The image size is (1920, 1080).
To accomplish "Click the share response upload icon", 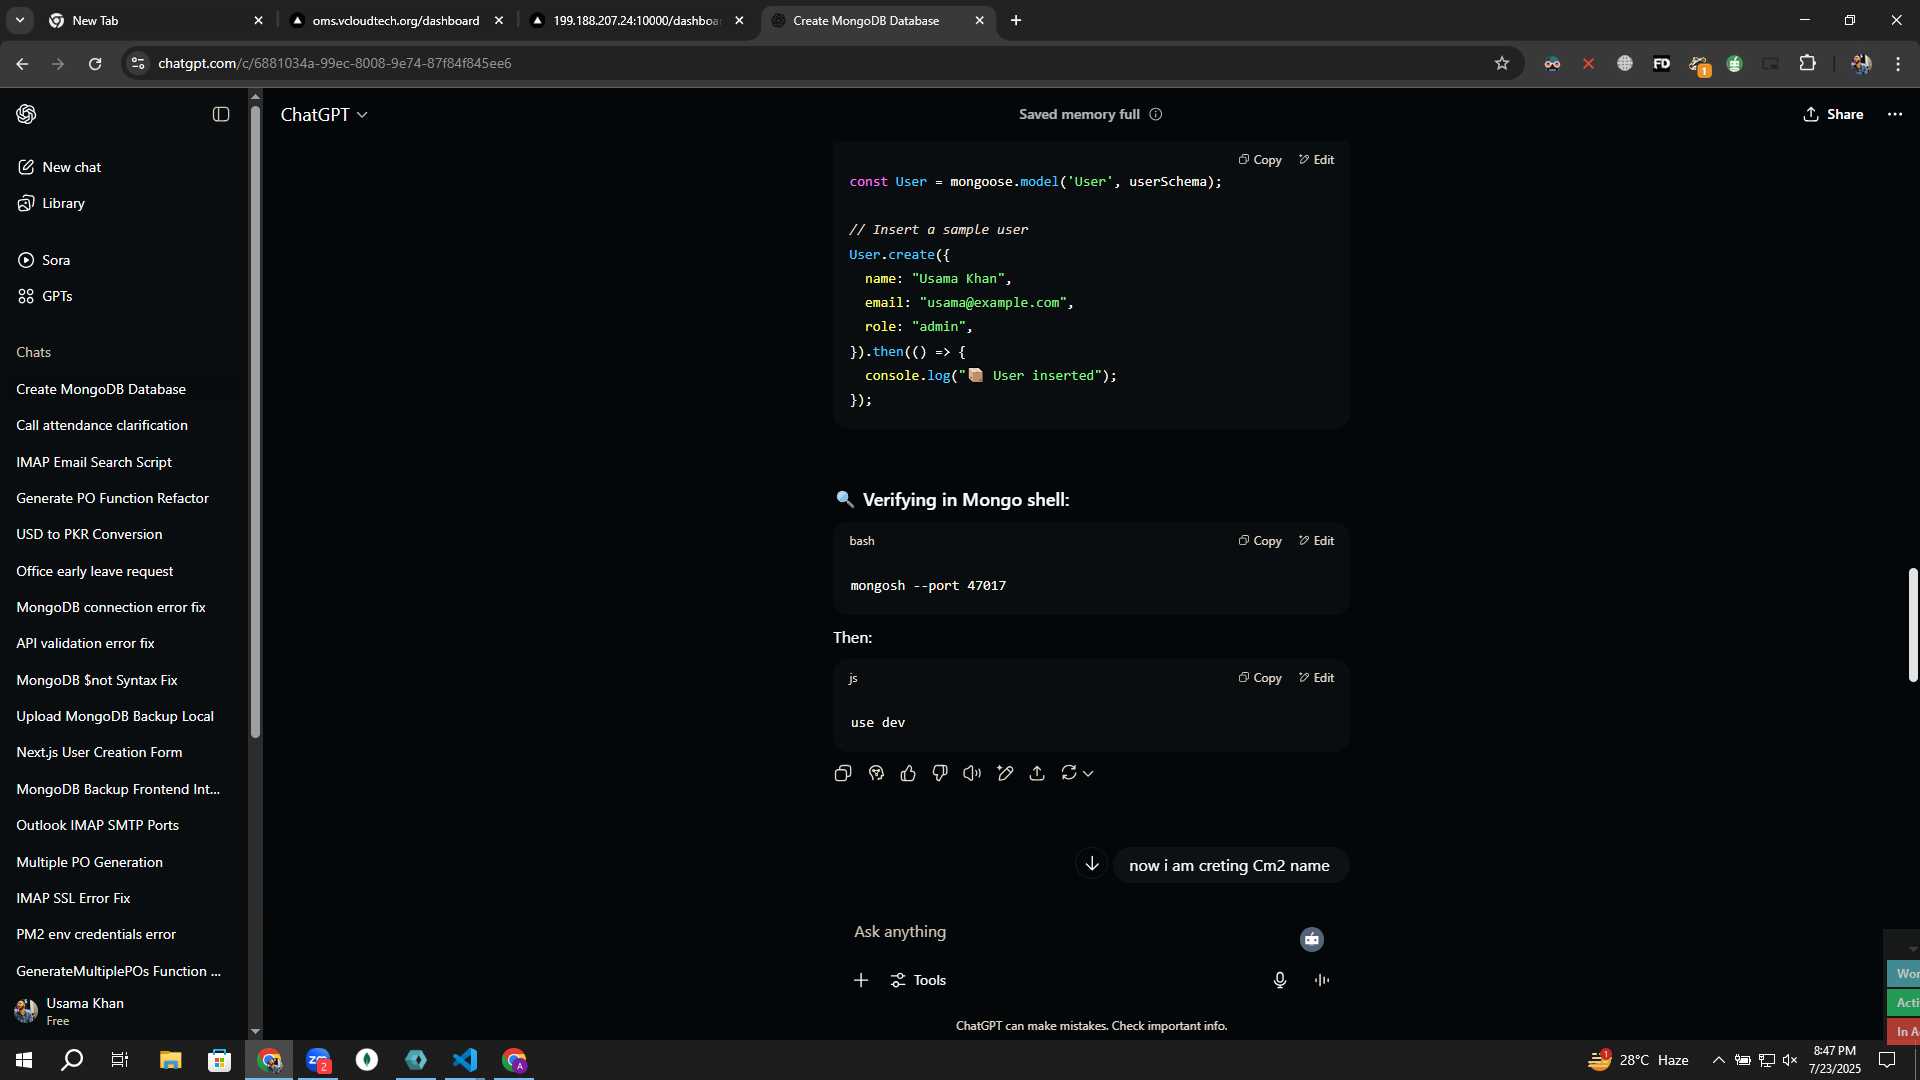I will [x=1037, y=773].
